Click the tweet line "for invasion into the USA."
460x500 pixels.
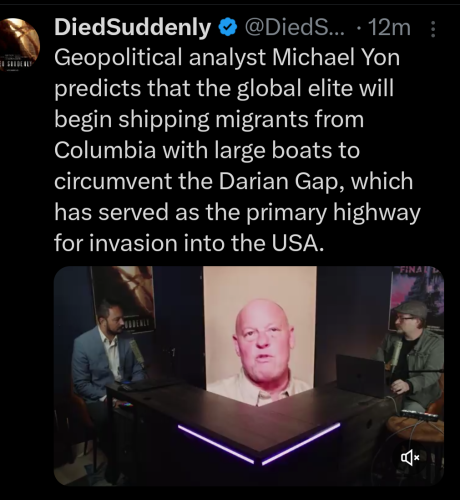[189, 243]
